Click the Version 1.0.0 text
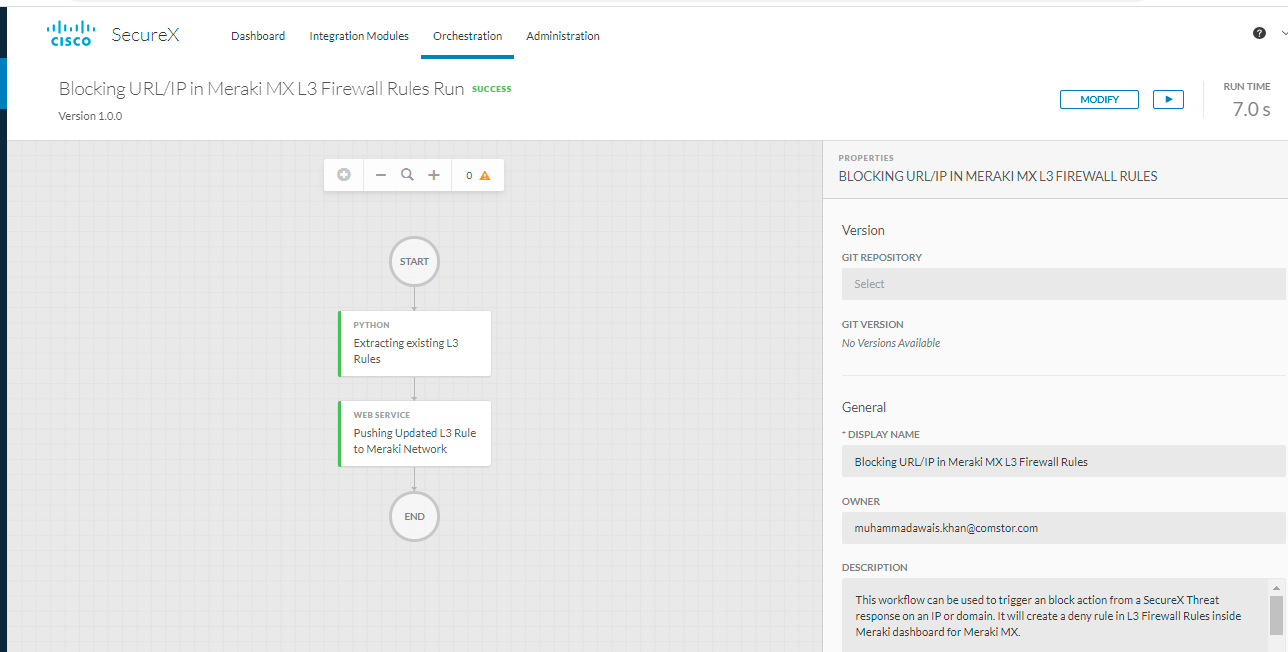1288x652 pixels. point(90,115)
